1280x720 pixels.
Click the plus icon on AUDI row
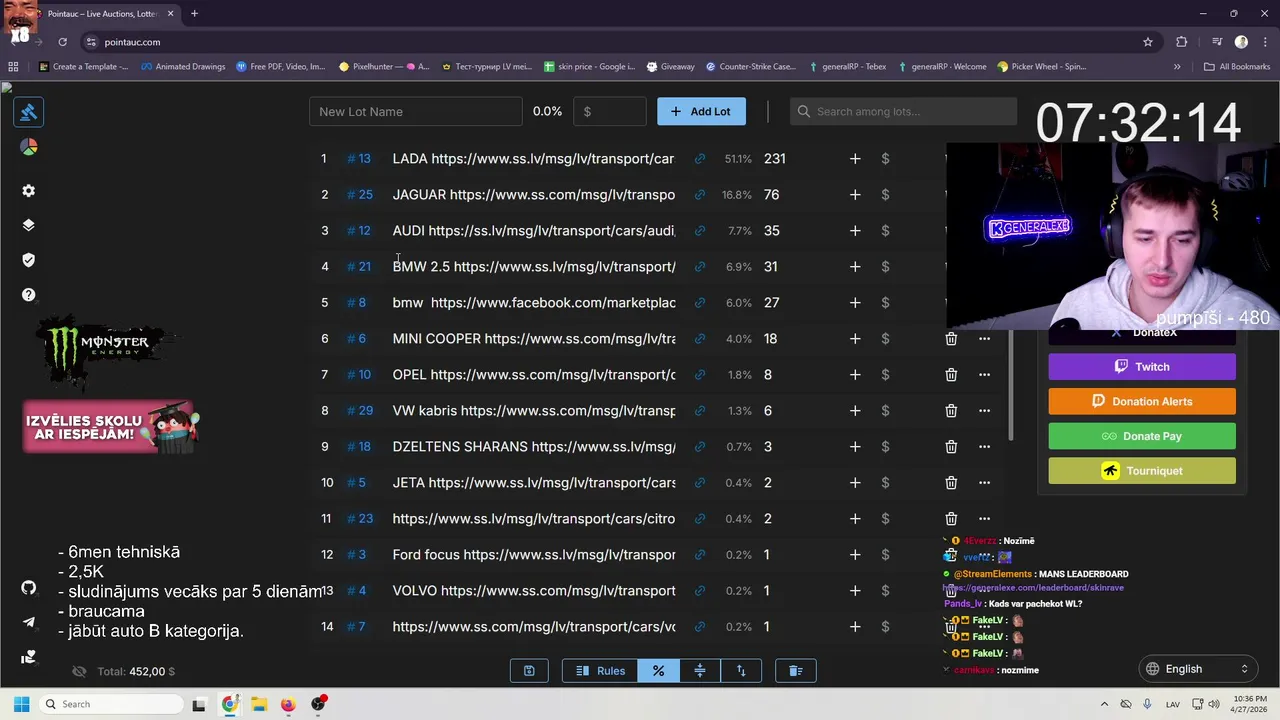[x=855, y=231]
